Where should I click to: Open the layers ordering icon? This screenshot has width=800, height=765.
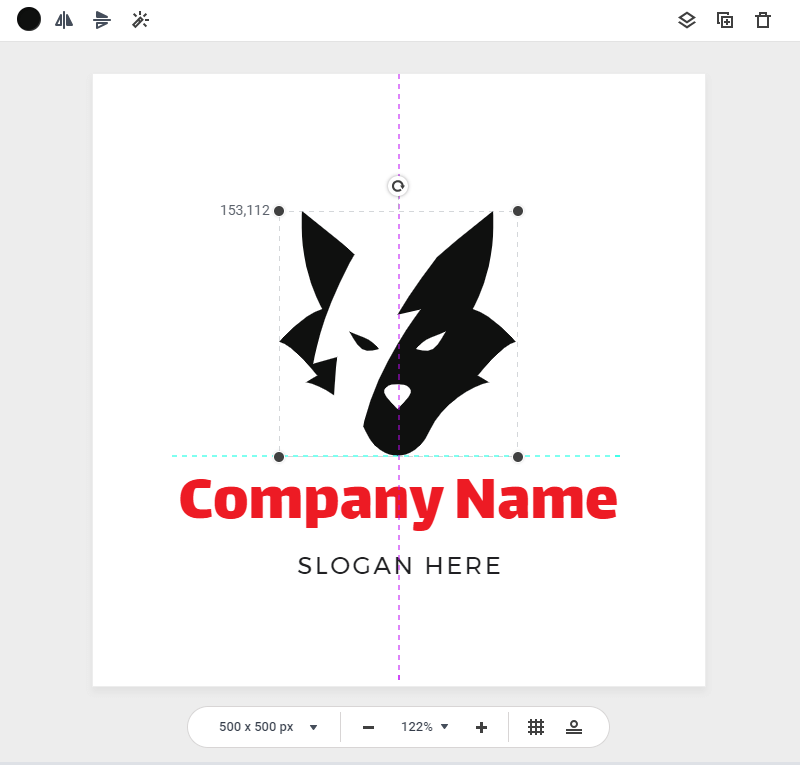[x=686, y=20]
